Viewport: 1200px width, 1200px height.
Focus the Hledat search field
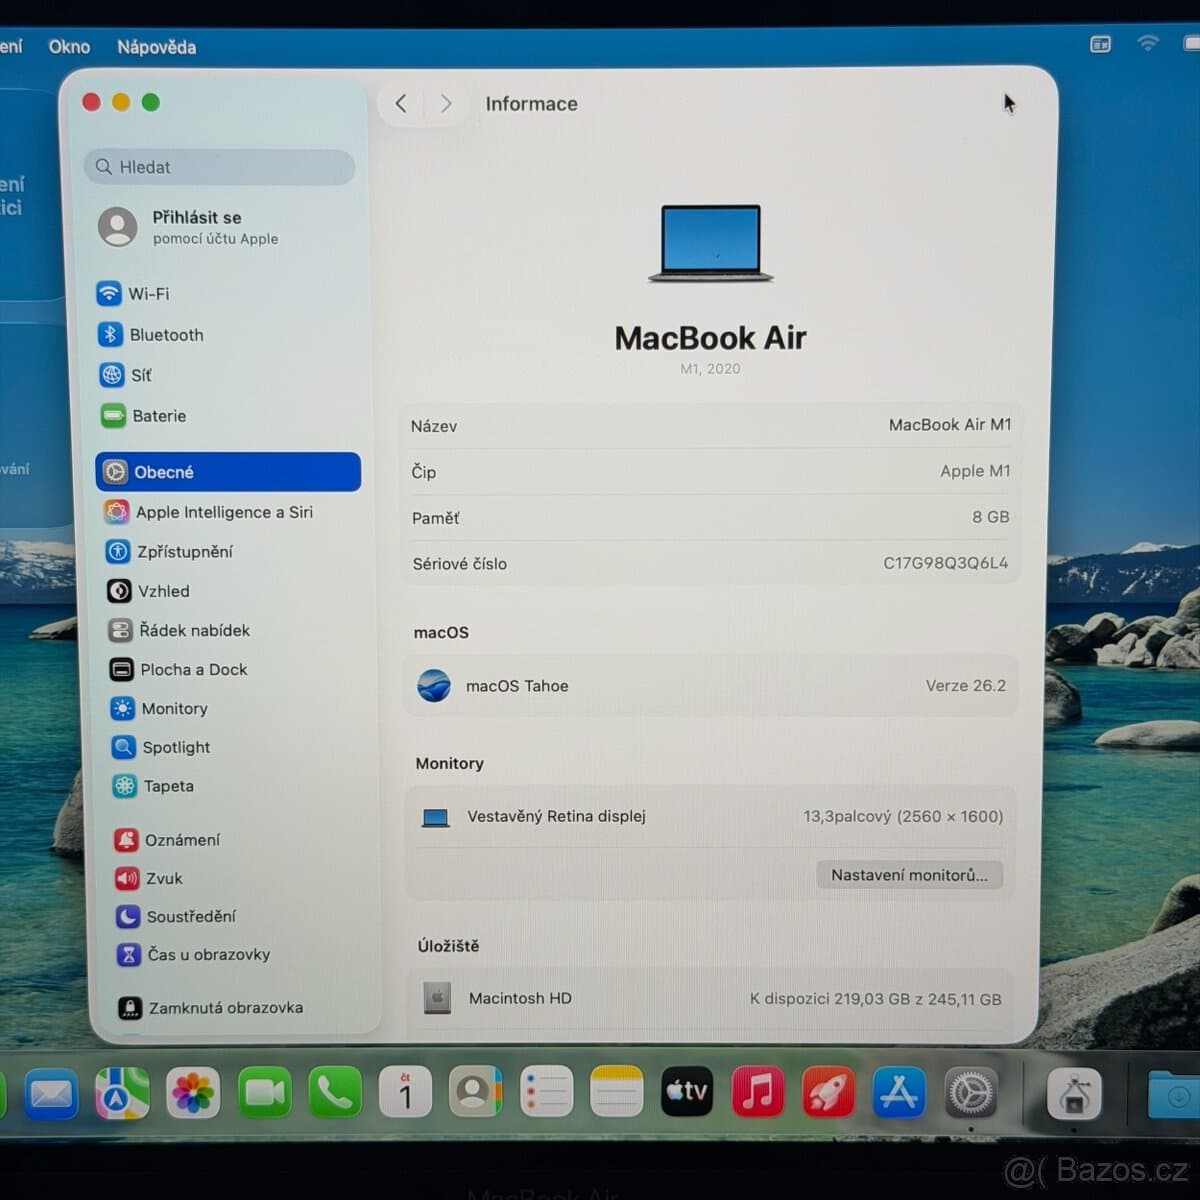coord(219,167)
